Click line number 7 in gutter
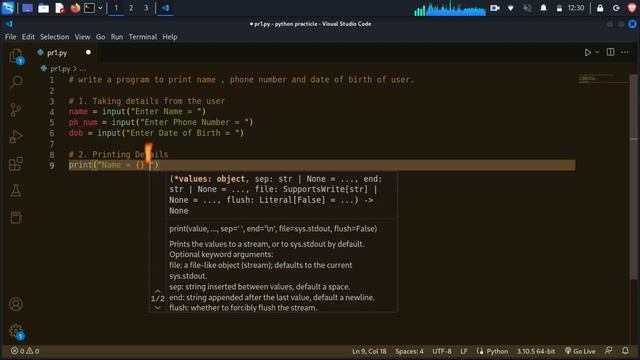 coord(51,144)
